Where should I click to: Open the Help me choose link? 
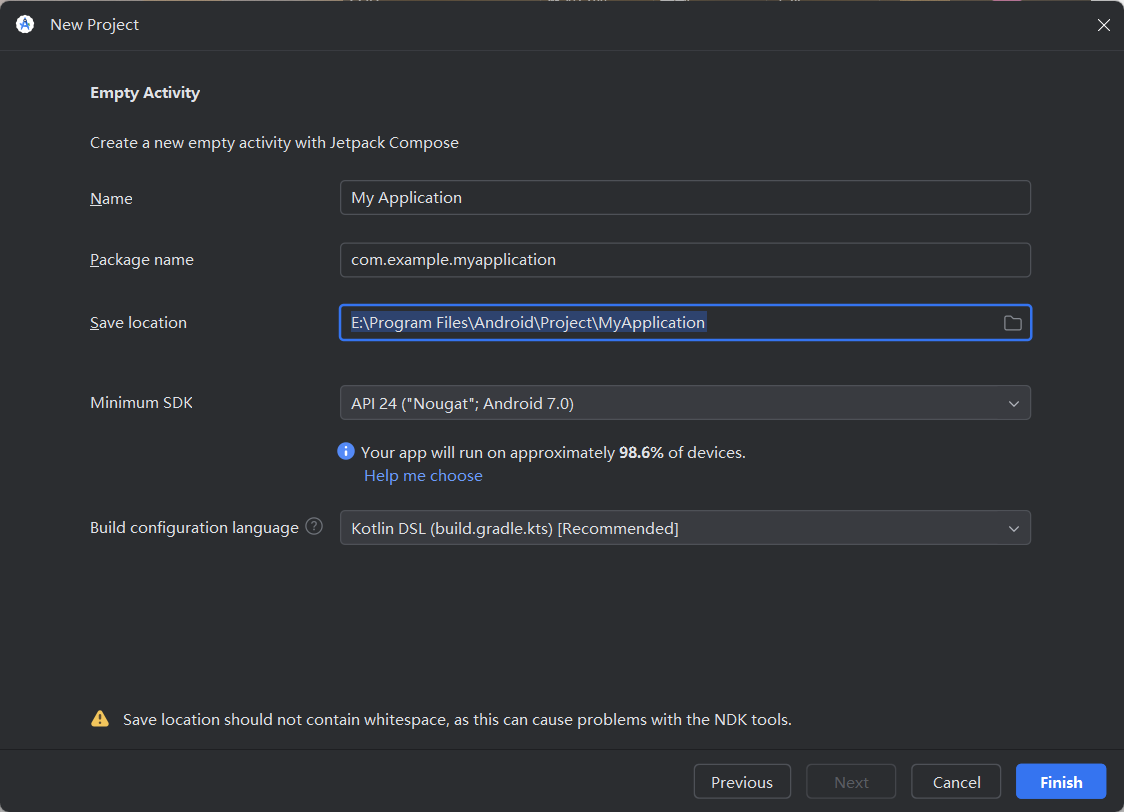[423, 476]
